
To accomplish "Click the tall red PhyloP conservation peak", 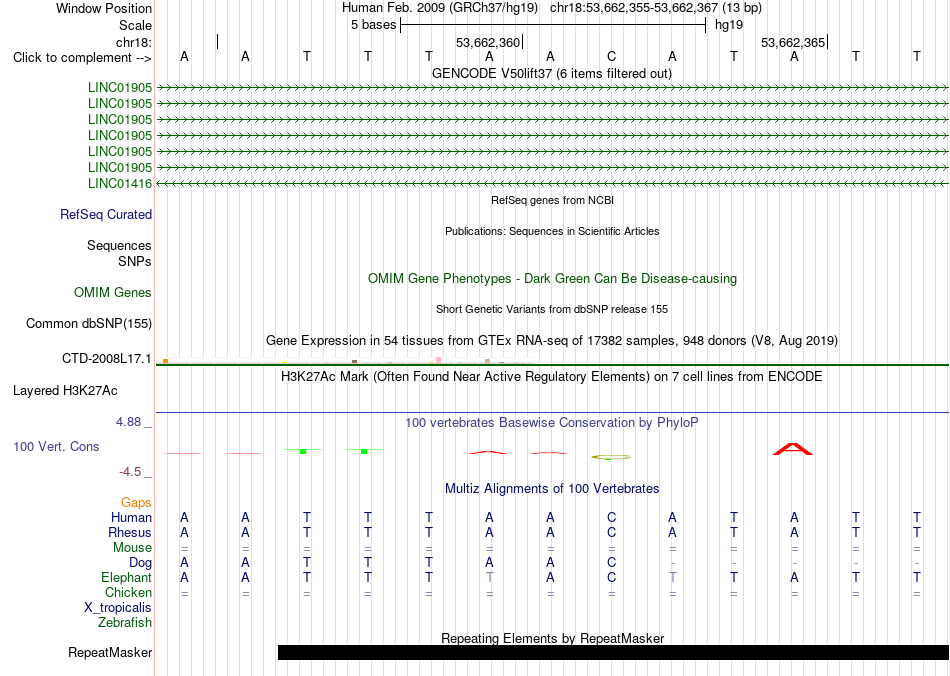I will pos(793,449).
